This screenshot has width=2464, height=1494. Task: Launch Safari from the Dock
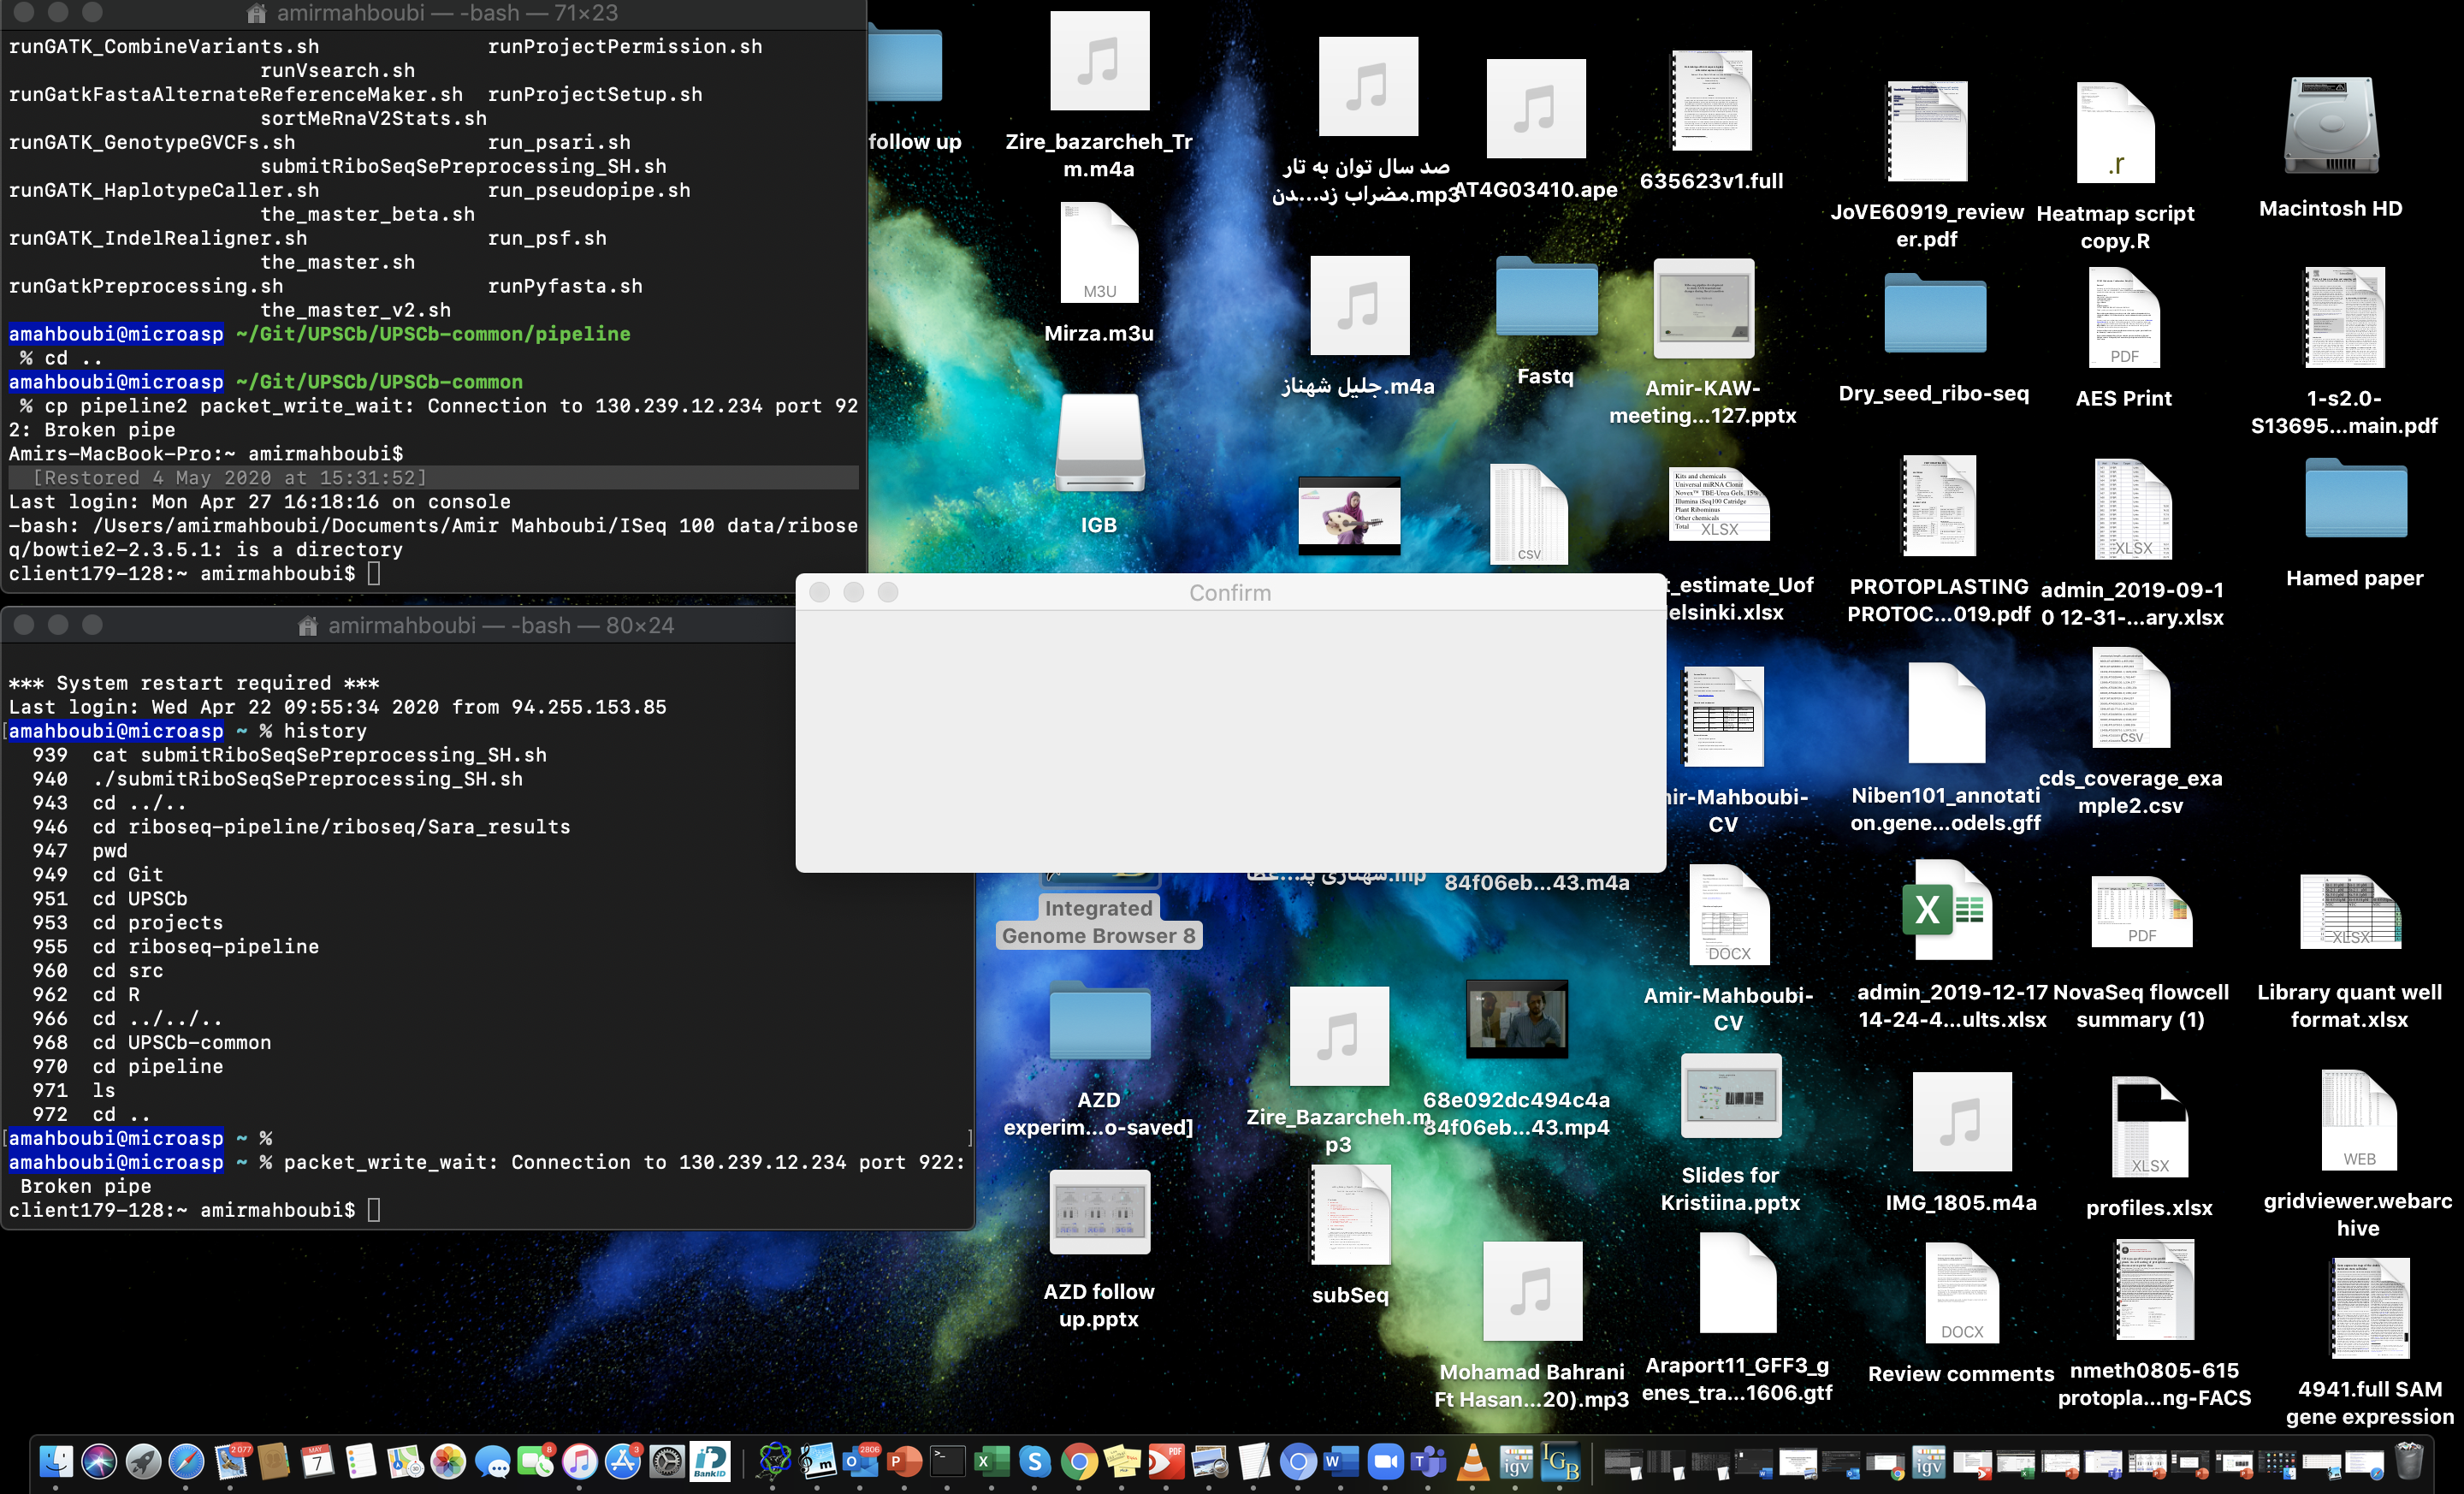[186, 1462]
